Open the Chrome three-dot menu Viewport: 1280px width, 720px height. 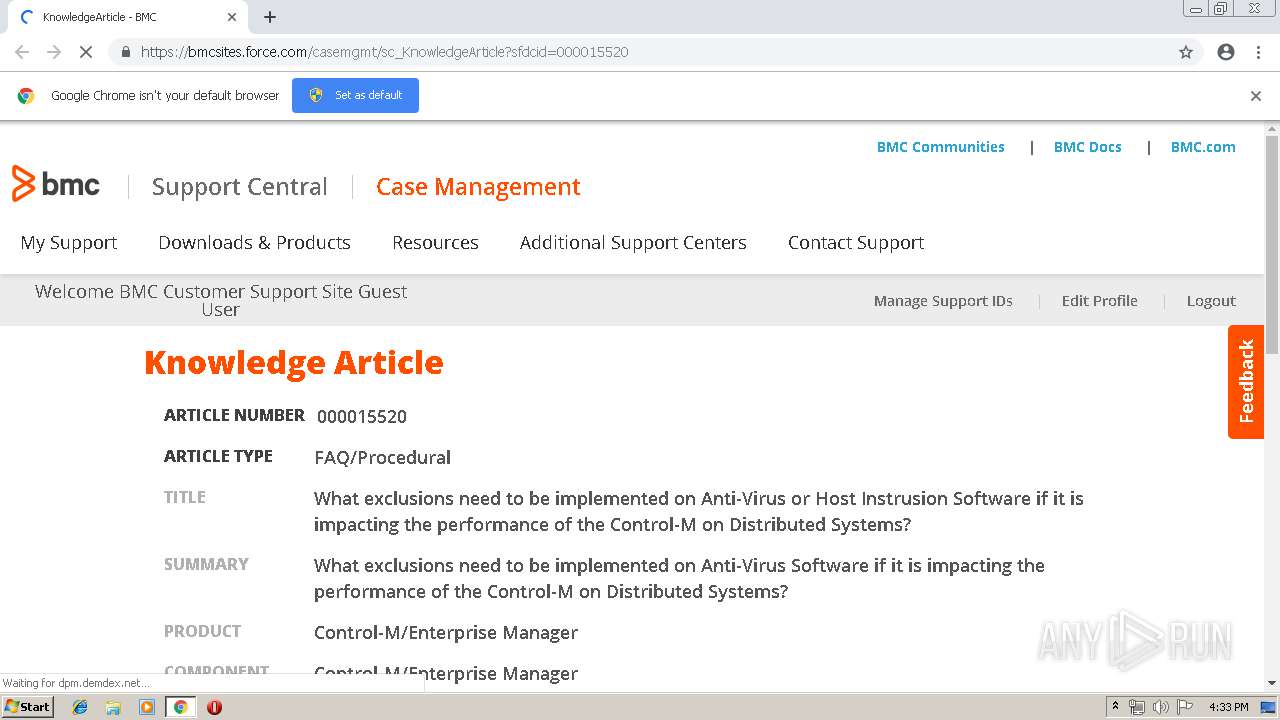[1258, 52]
